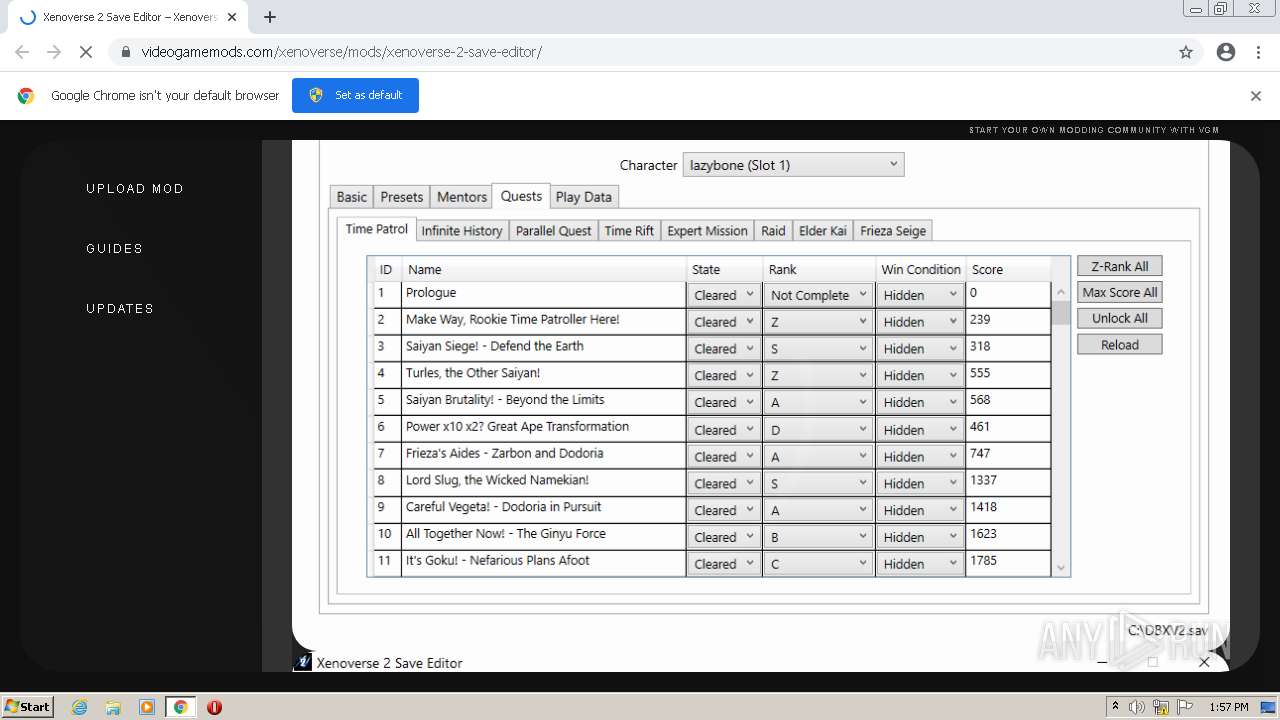Open the Character slot dropdown
Screen dimensions: 1280x720
click(793, 165)
